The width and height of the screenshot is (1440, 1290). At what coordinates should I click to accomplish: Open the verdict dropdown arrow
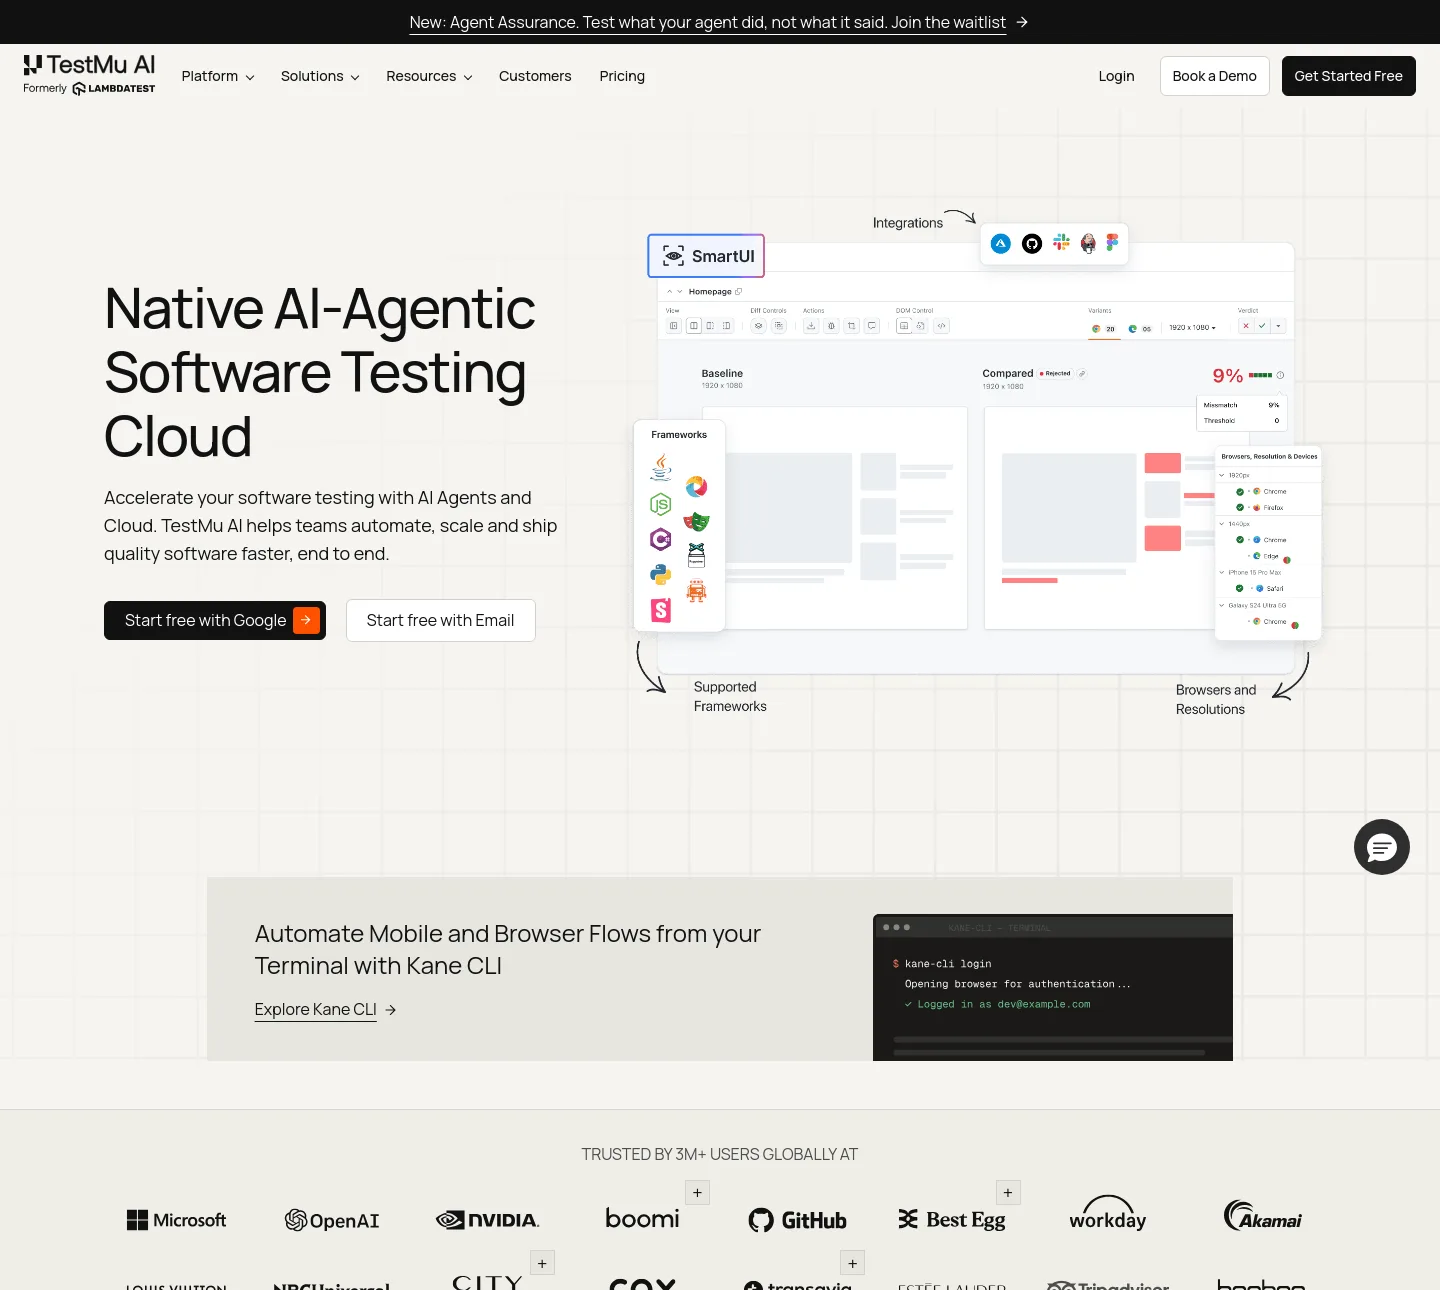(x=1278, y=326)
